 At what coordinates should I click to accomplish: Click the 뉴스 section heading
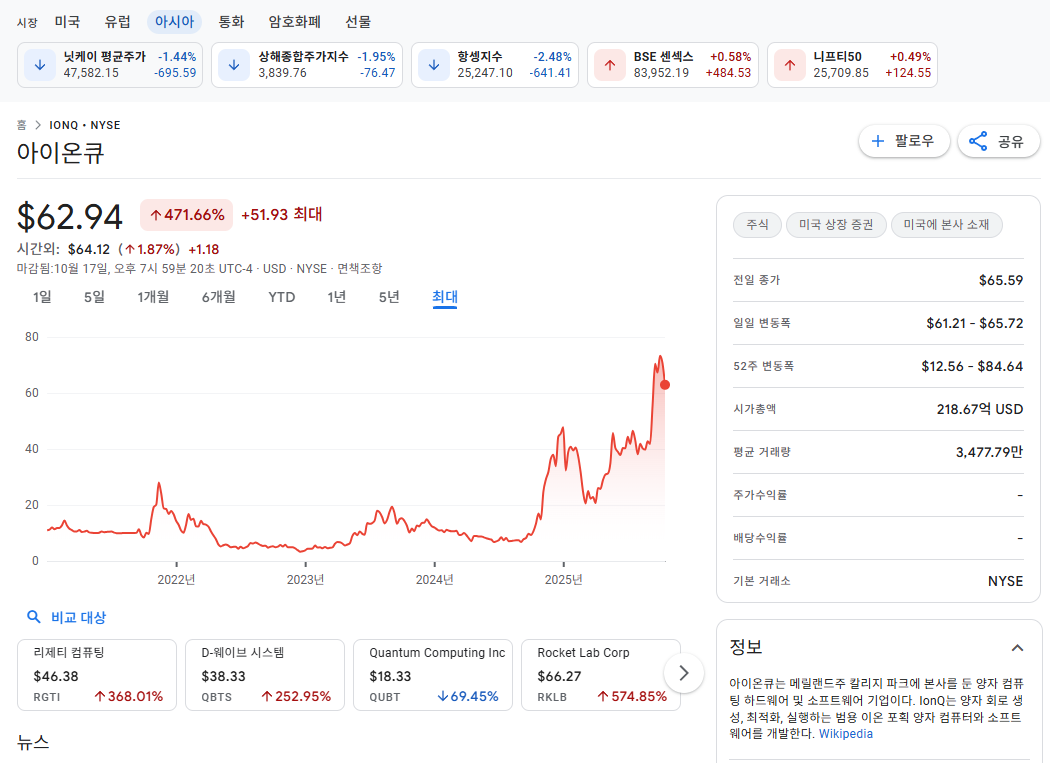(33, 742)
